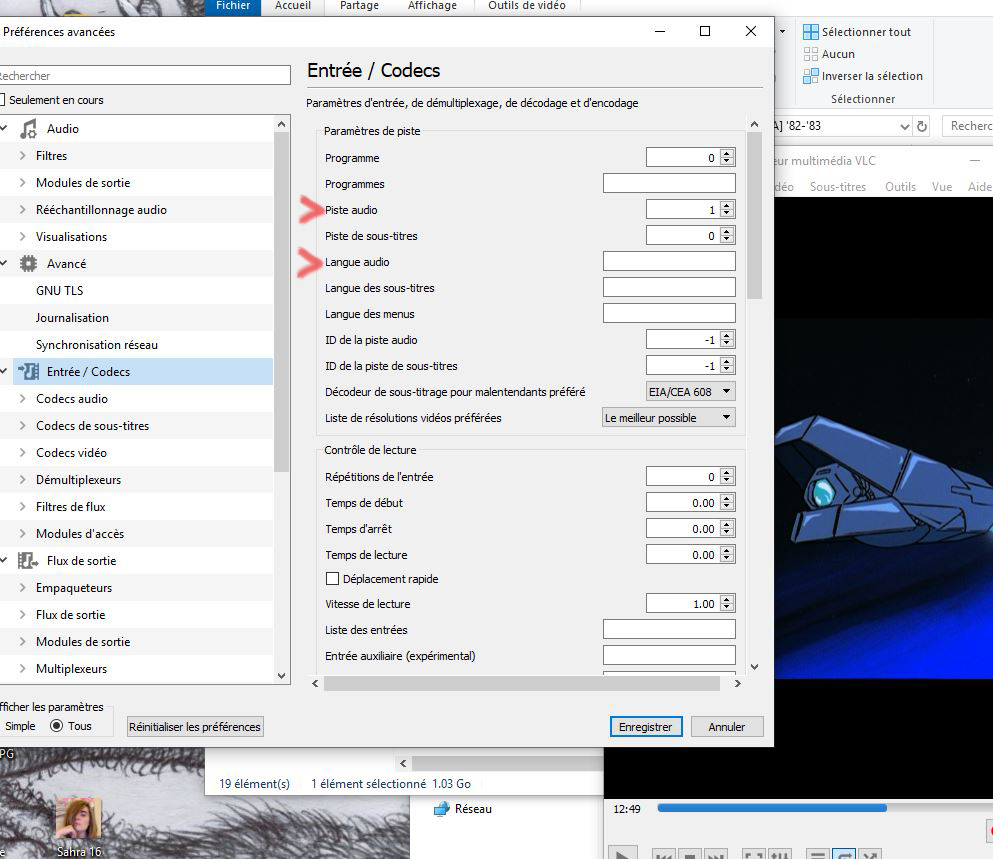993x859 pixels.
Task: Open the Sous-titres menu in VLC
Action: (x=838, y=187)
